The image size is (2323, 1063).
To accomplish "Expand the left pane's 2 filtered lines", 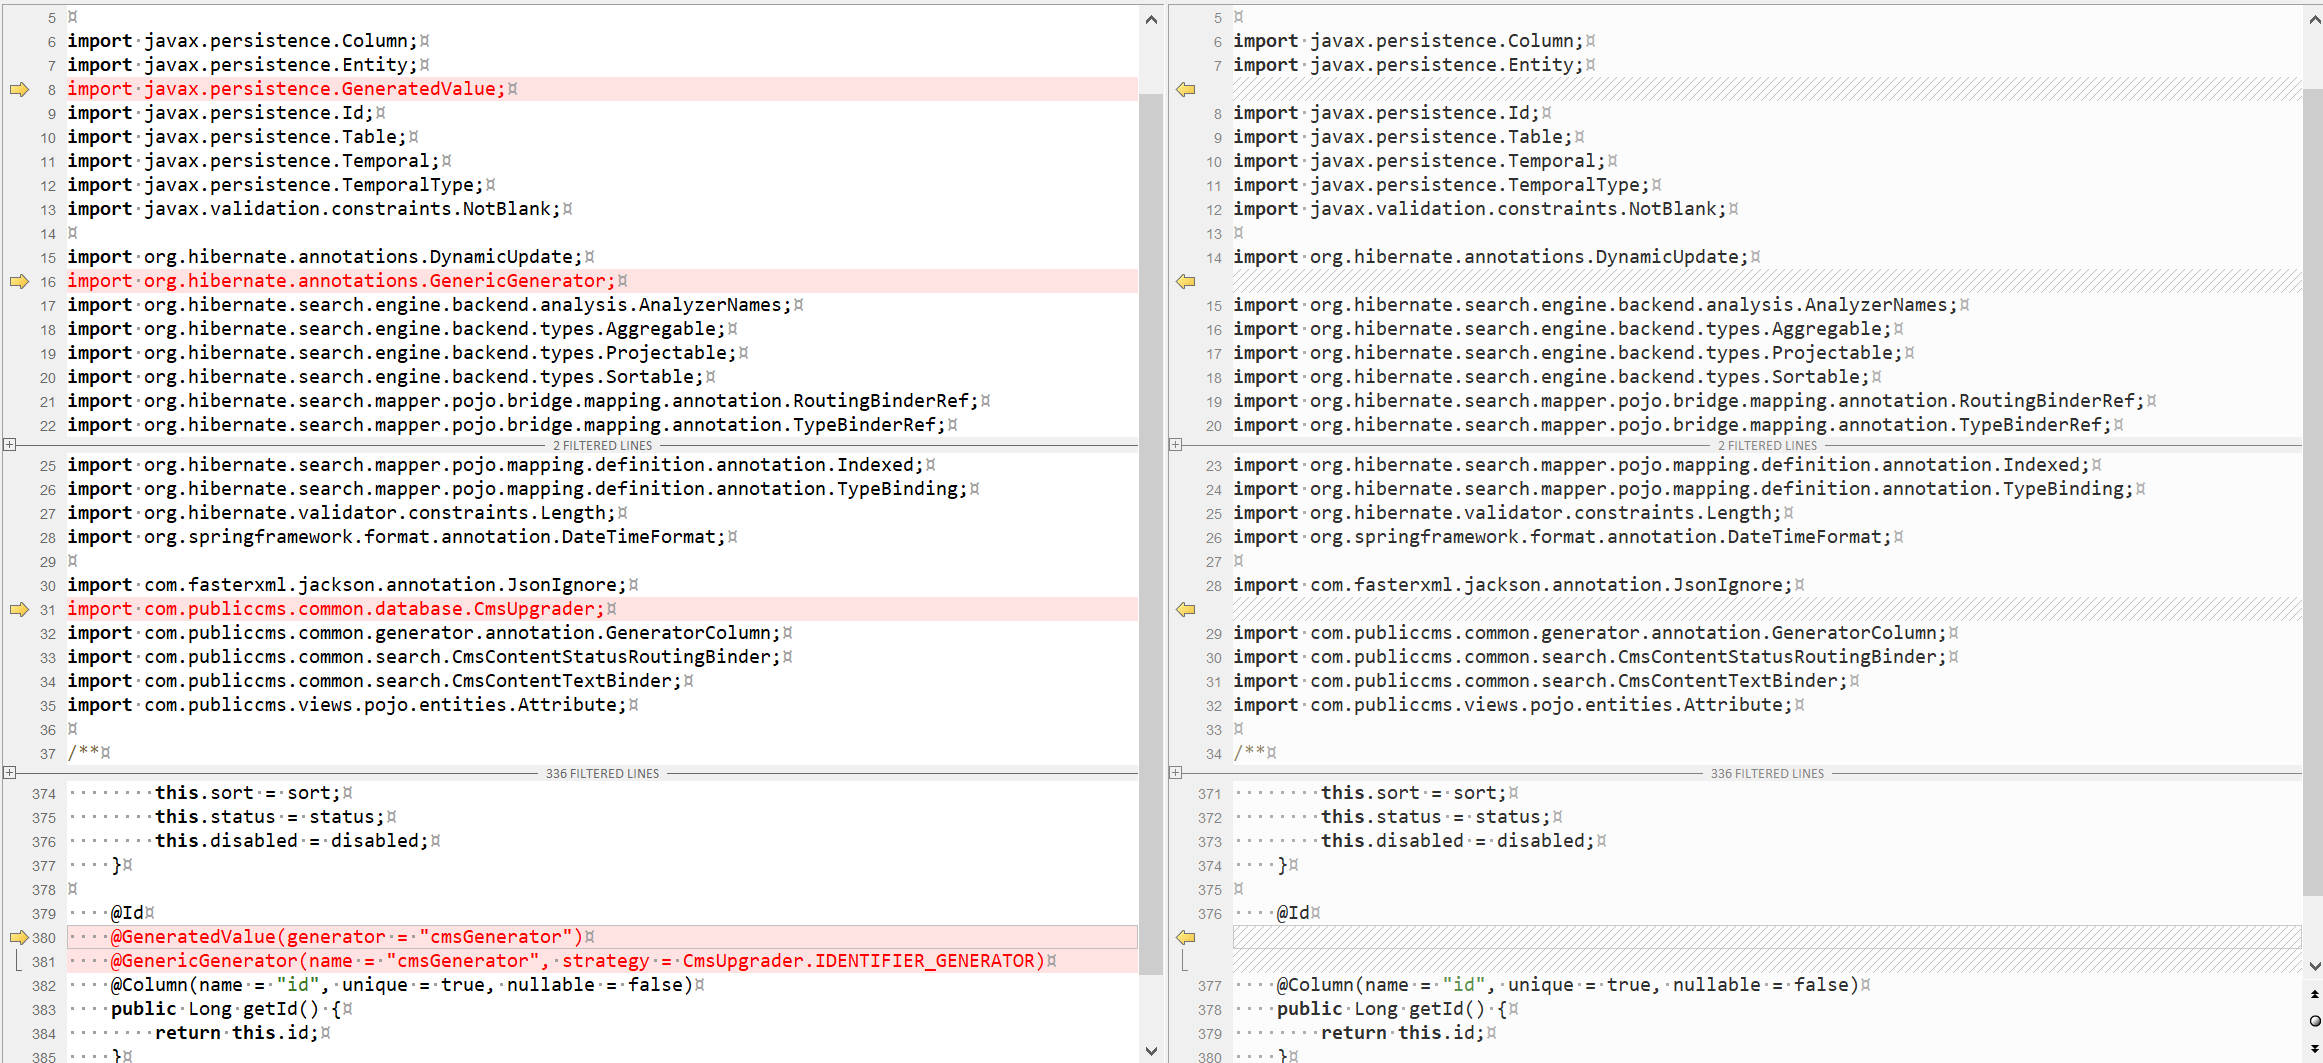I will [10, 445].
